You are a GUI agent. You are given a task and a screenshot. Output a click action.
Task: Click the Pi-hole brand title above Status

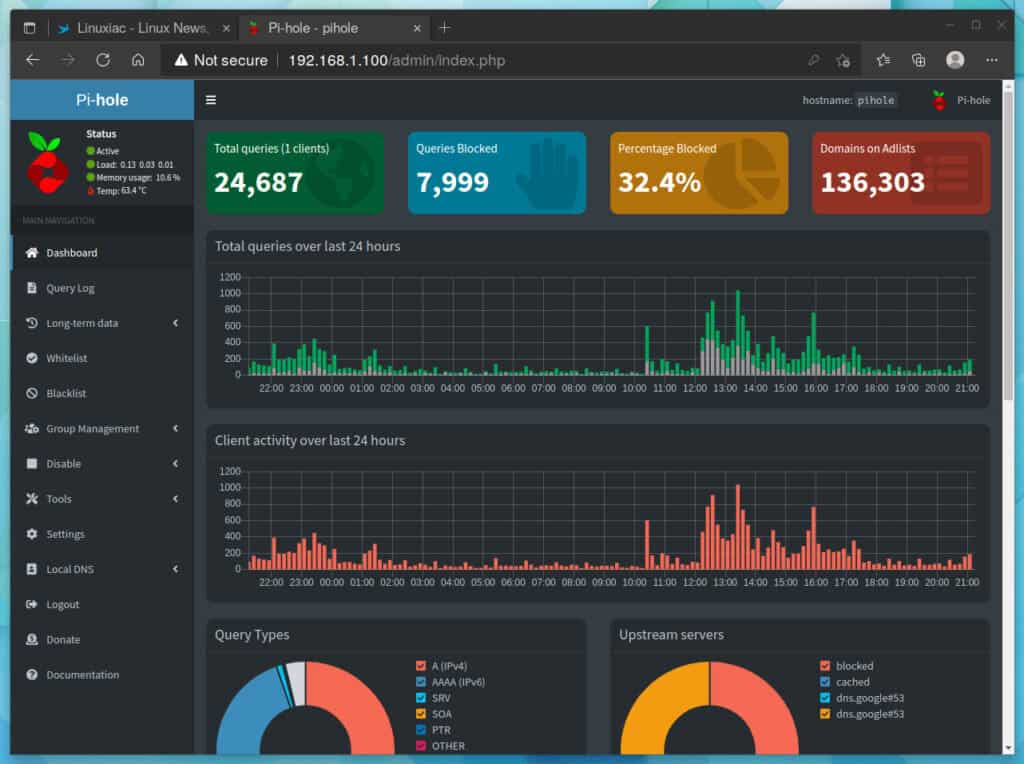click(102, 100)
